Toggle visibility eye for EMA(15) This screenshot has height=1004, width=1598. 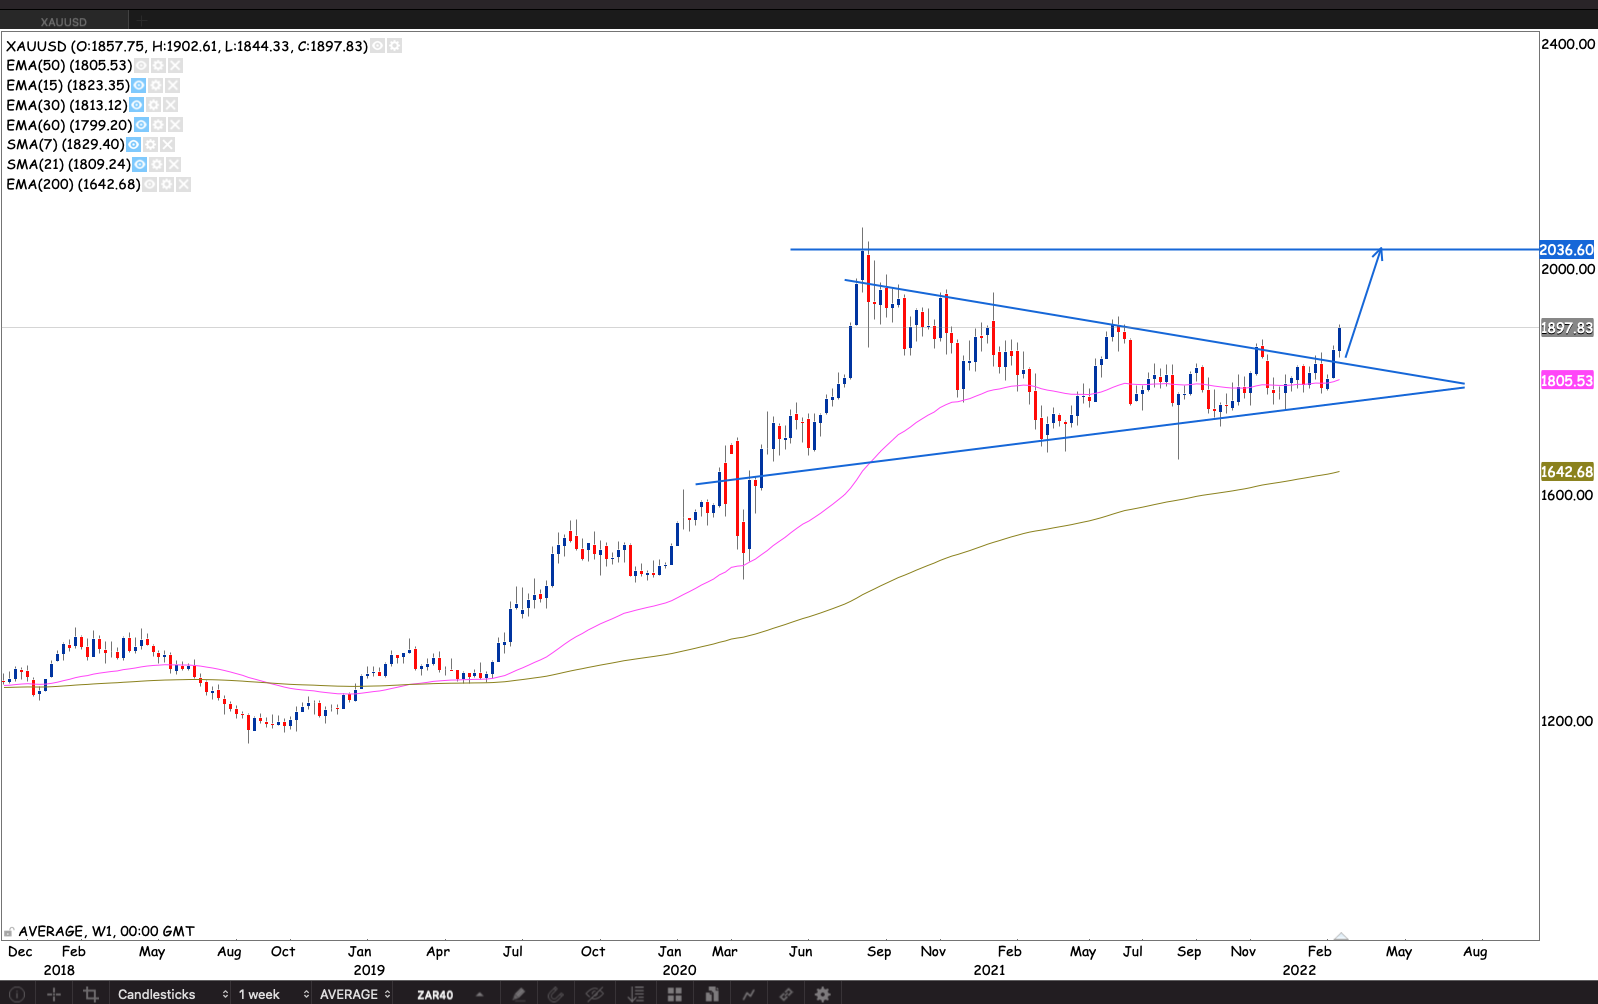[x=139, y=86]
